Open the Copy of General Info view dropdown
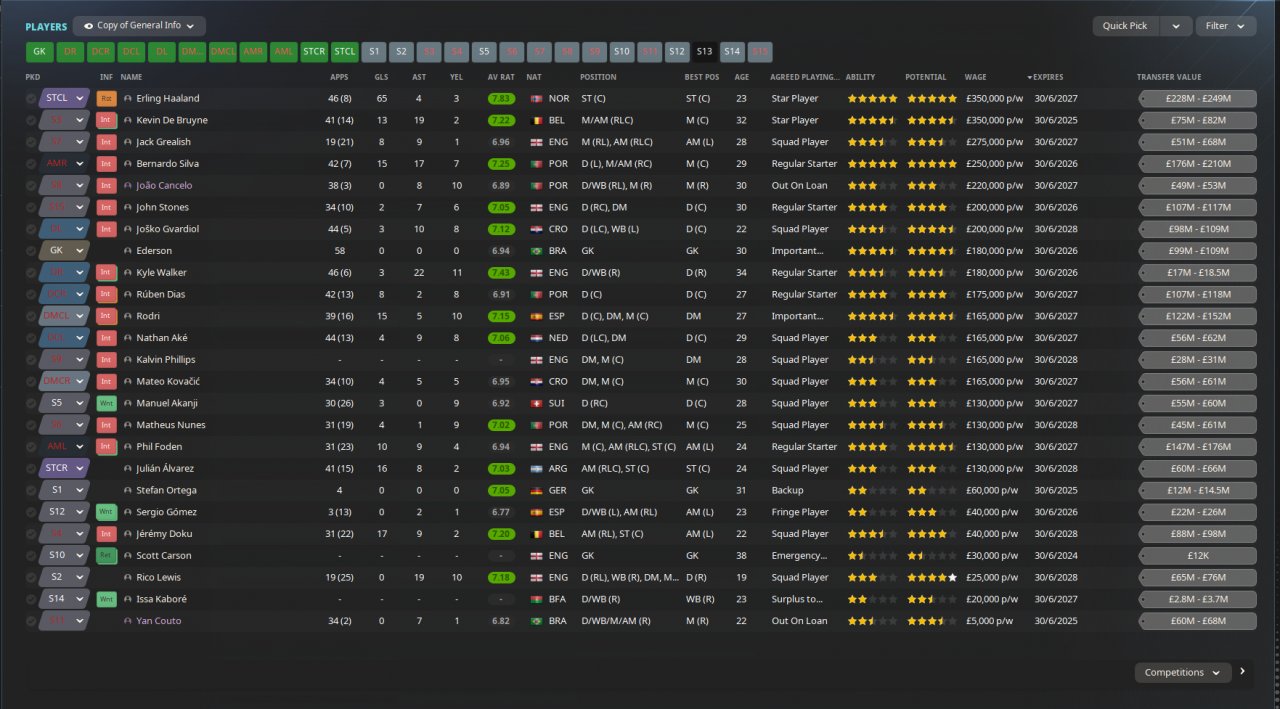Viewport: 1280px width, 709px height. pyautogui.click(x=139, y=26)
